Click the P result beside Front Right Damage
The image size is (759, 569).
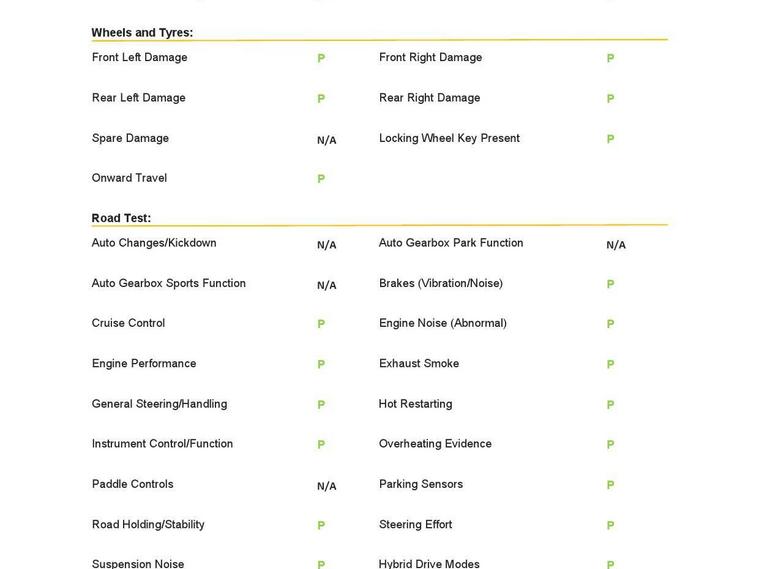610,59
